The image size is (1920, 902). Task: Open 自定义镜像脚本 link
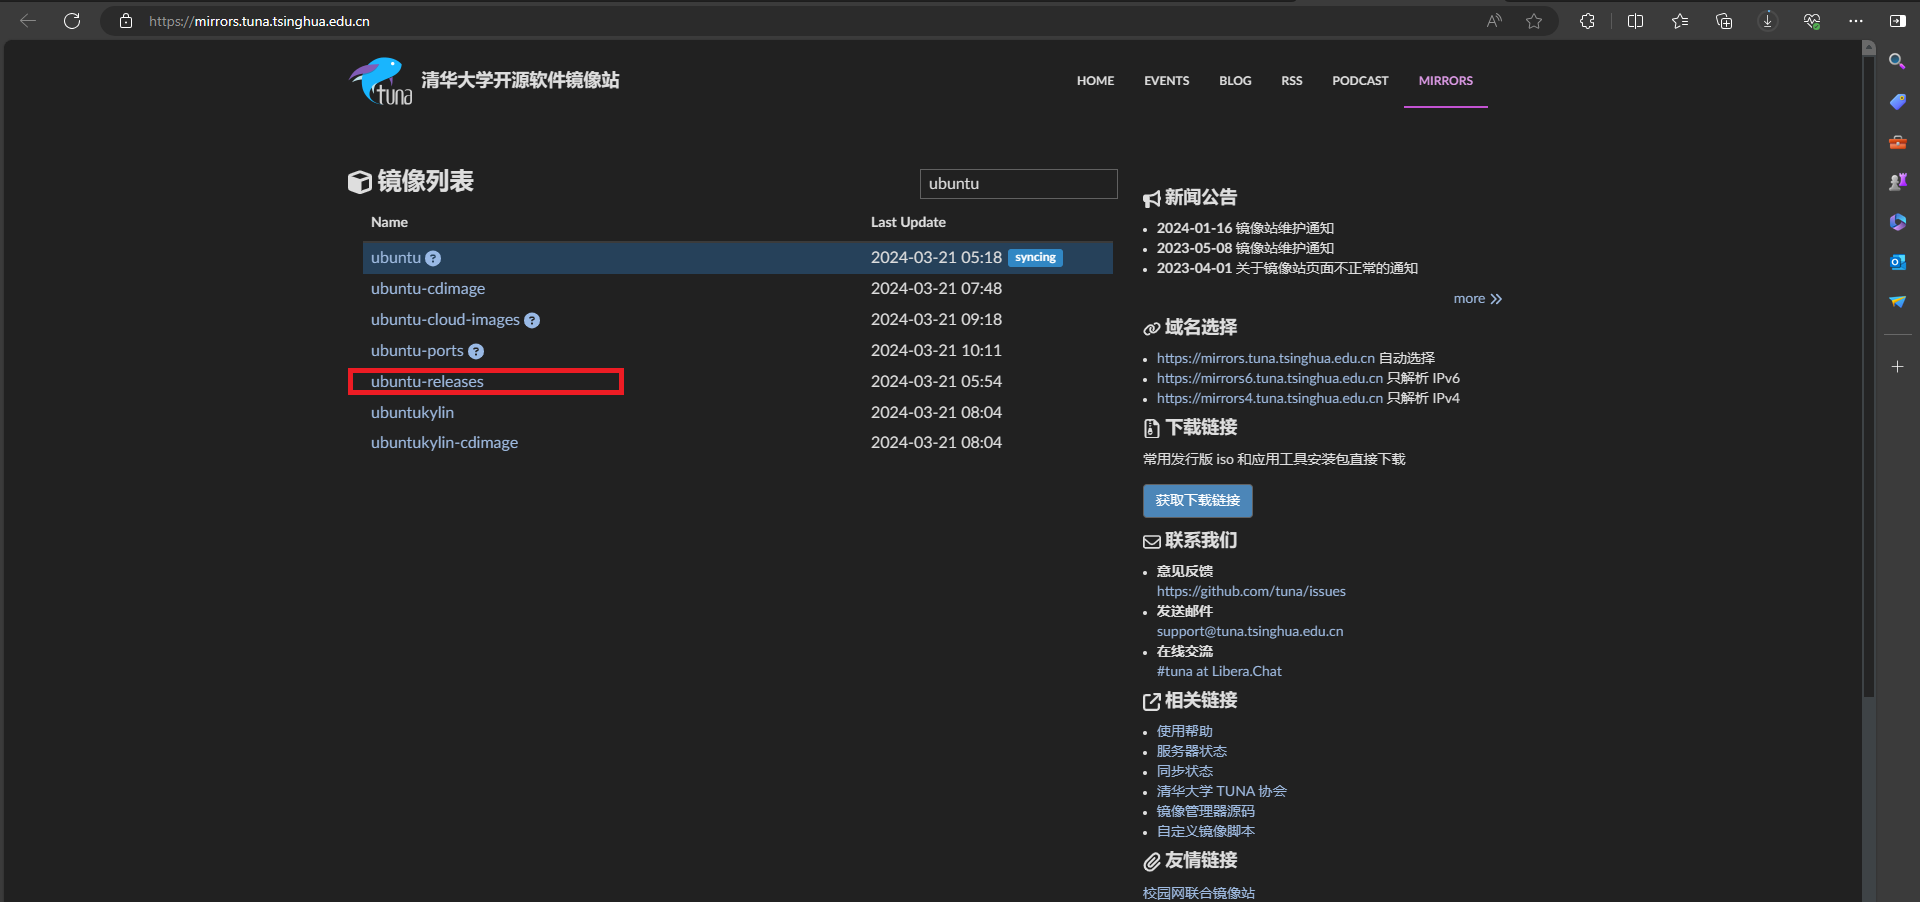(1205, 831)
